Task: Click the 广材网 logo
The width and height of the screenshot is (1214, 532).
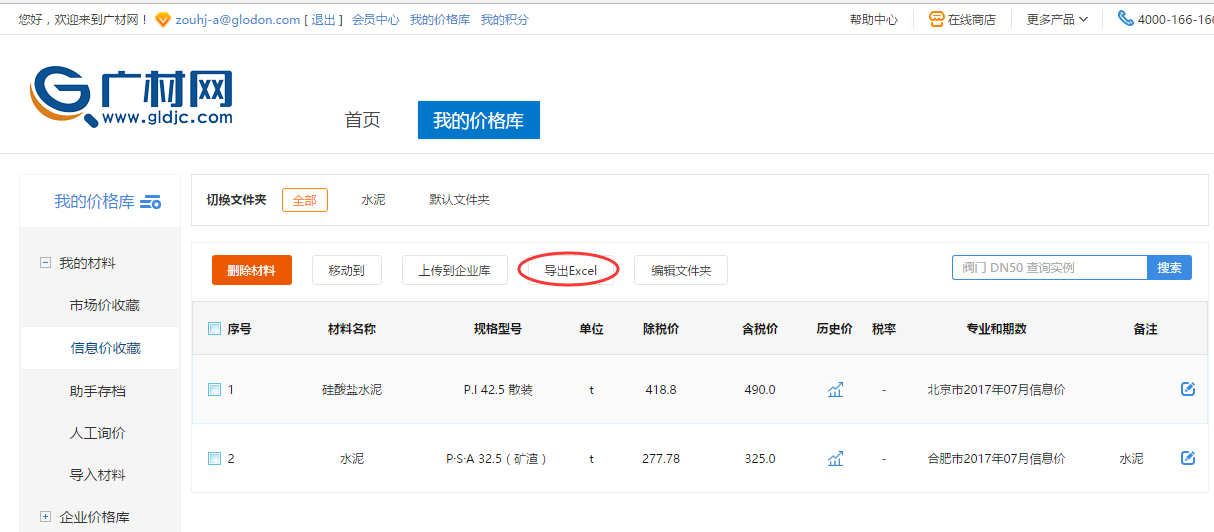Action: pyautogui.click(x=131, y=98)
